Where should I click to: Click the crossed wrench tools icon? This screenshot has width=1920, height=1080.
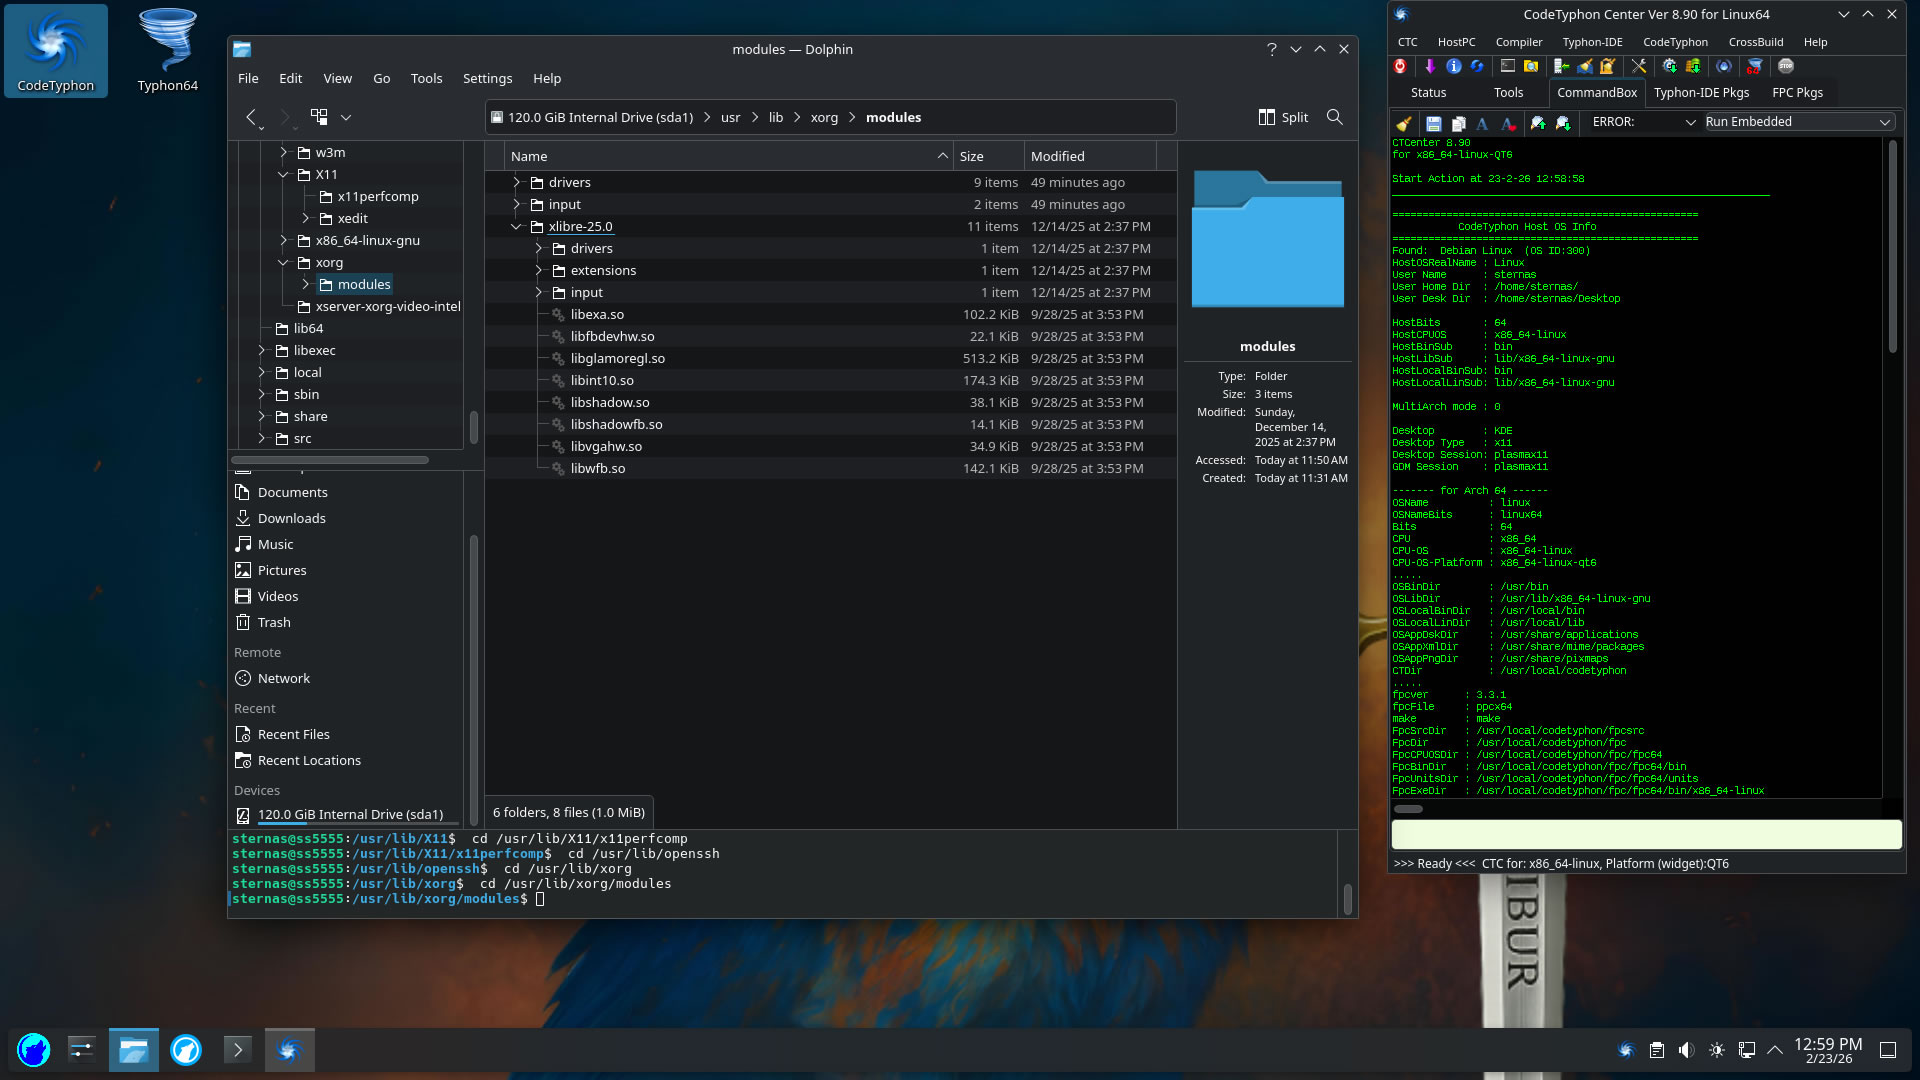click(x=1638, y=66)
